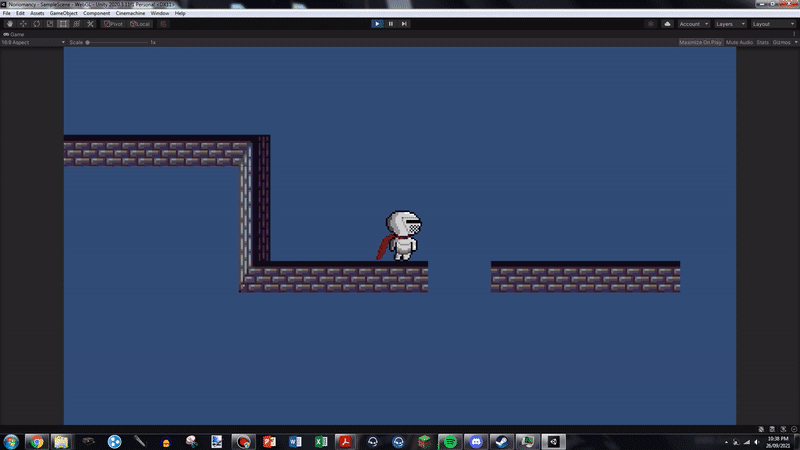Adjust the Game view Scale slider
This screenshot has height=450, width=800.
(117, 42)
